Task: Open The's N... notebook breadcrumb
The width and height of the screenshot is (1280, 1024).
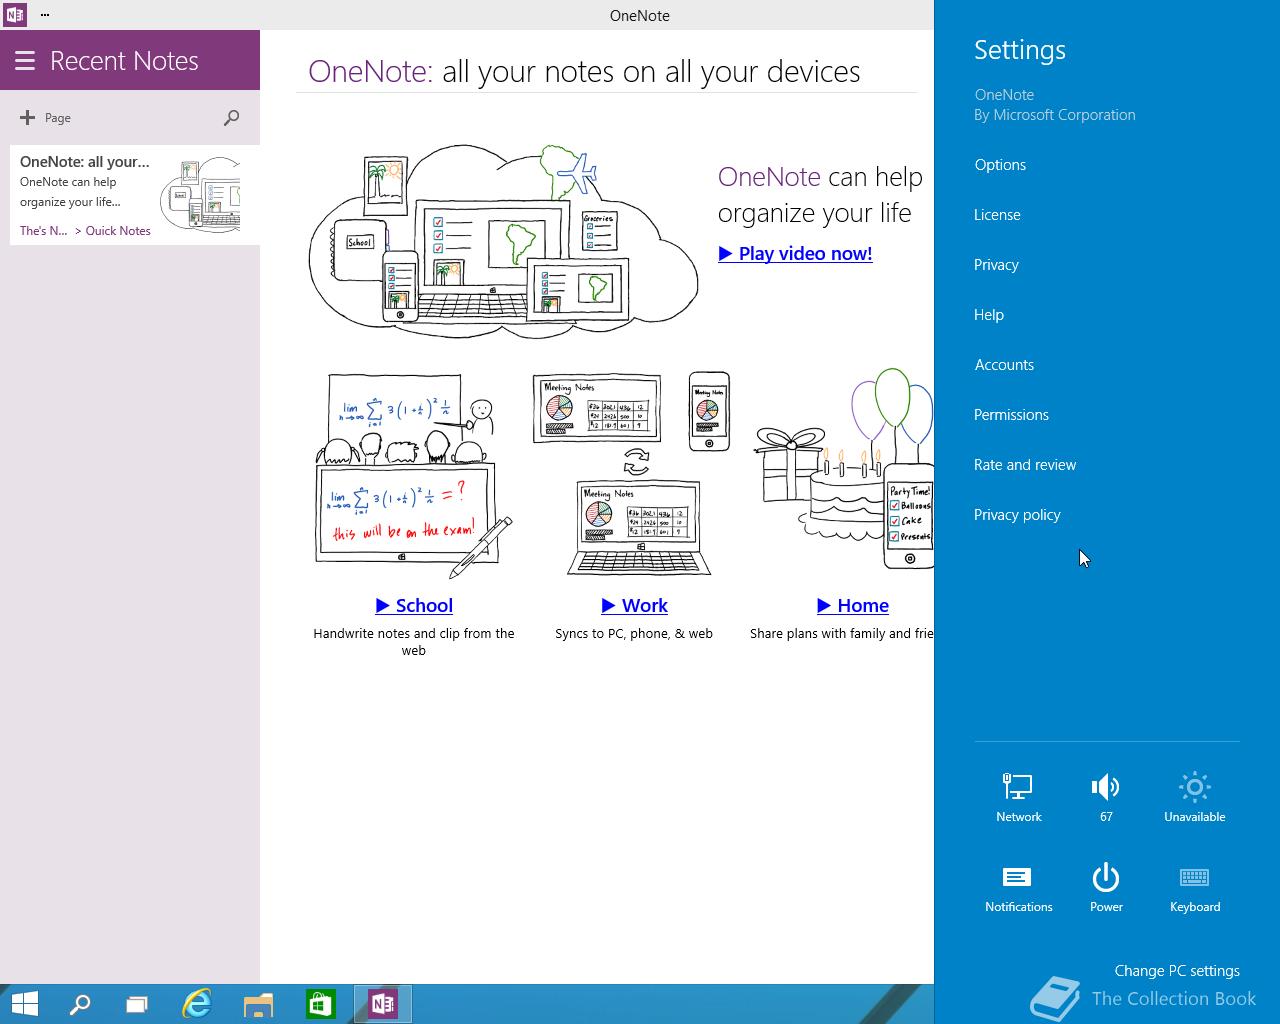Action: 44,231
